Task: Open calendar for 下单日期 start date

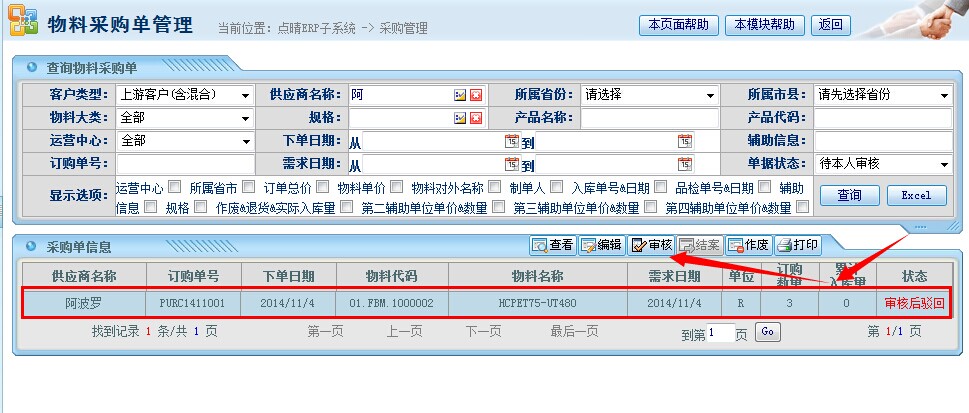Action: pos(511,141)
